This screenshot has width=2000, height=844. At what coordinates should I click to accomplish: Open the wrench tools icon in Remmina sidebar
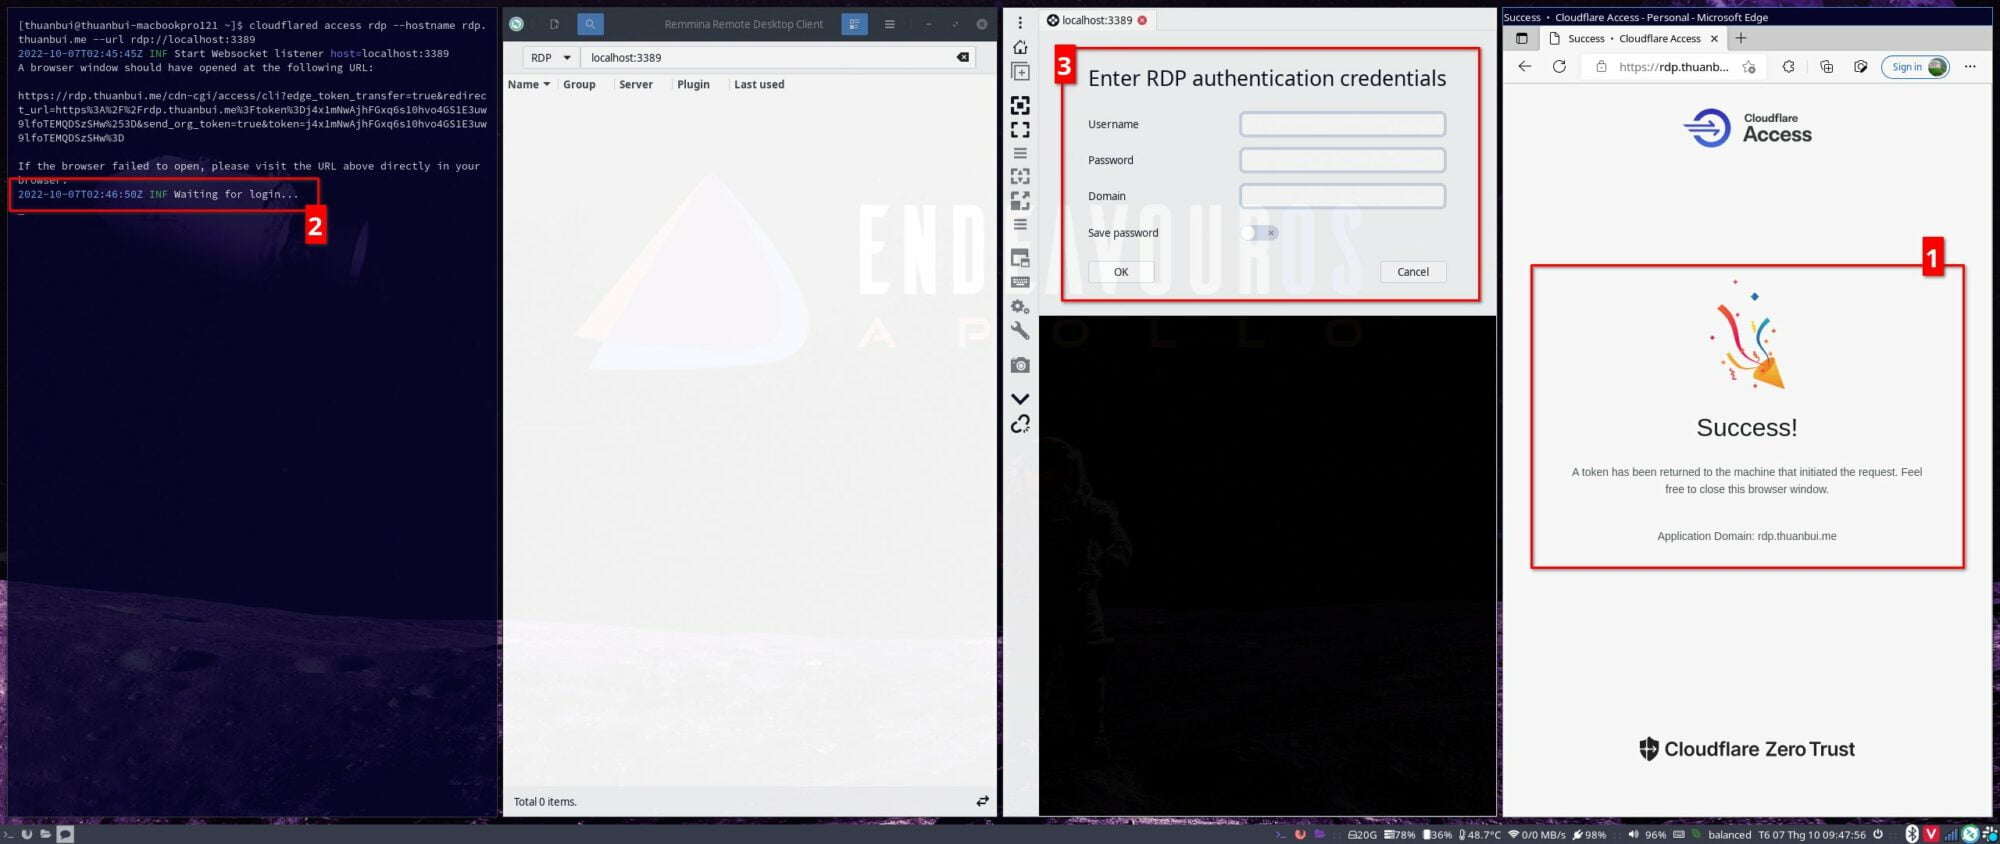[1020, 331]
